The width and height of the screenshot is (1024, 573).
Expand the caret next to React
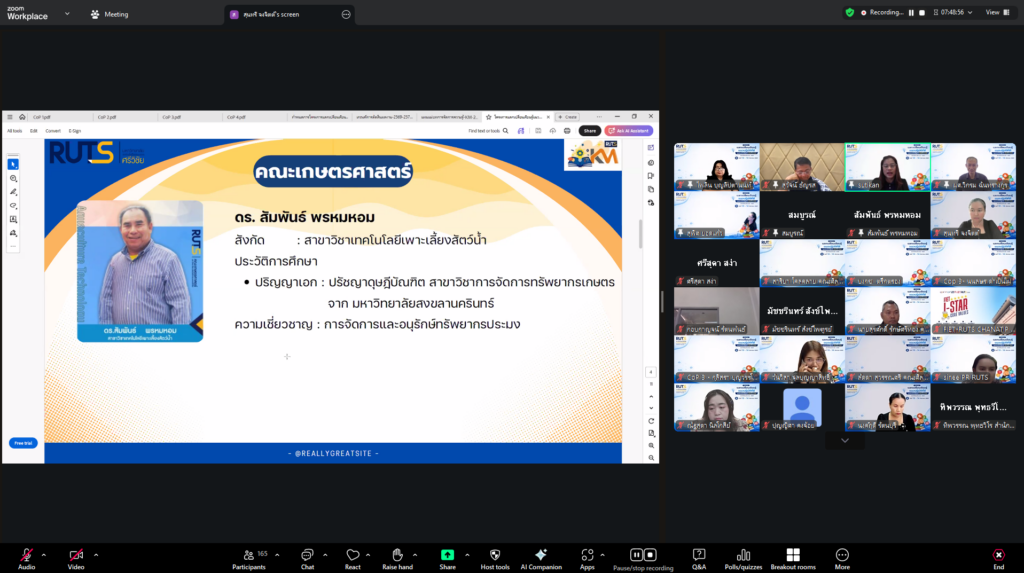coord(368,555)
